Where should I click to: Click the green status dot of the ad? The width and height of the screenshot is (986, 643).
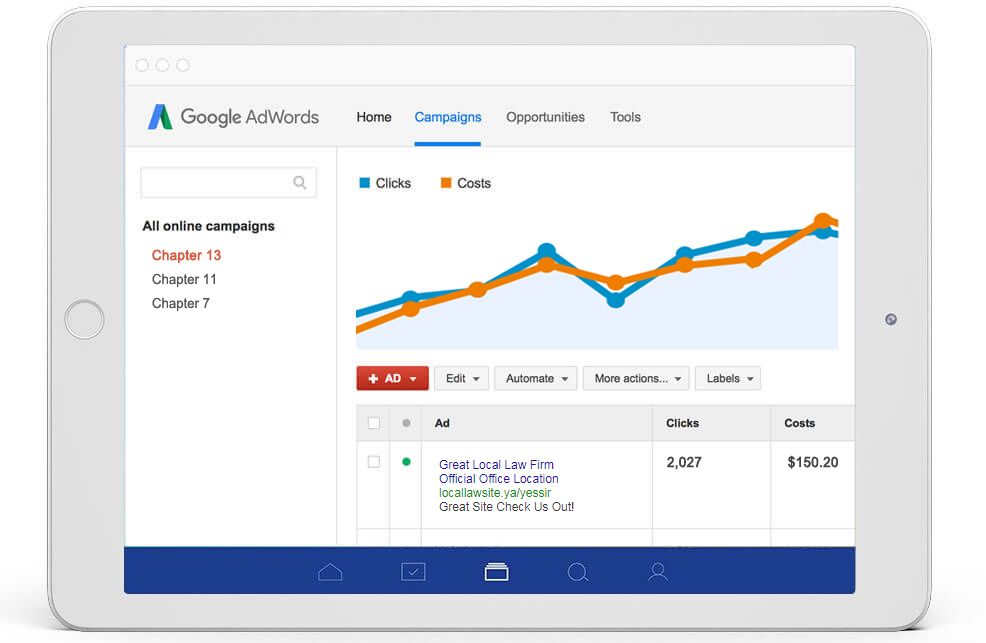[x=406, y=462]
